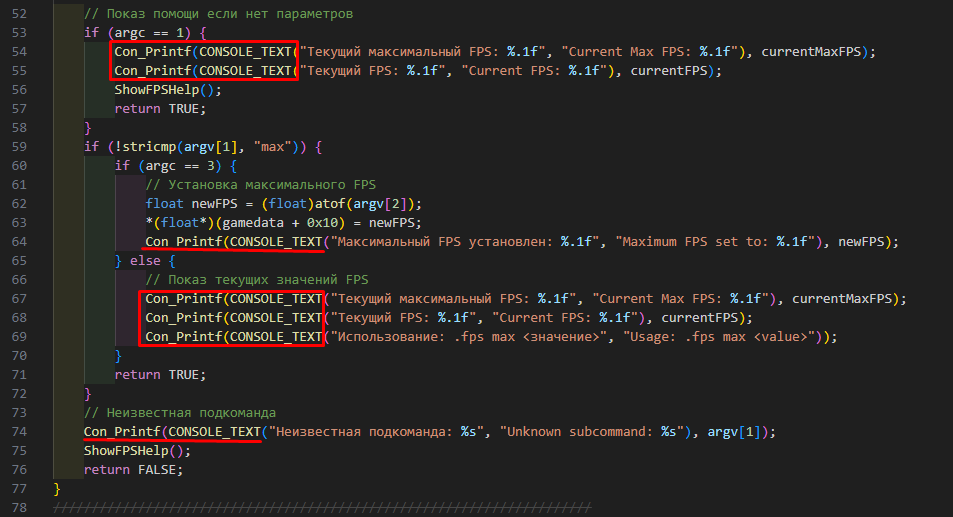The image size is (953, 517).
Task: Click the comment 'Установка максимального FPS'
Action: click(264, 184)
